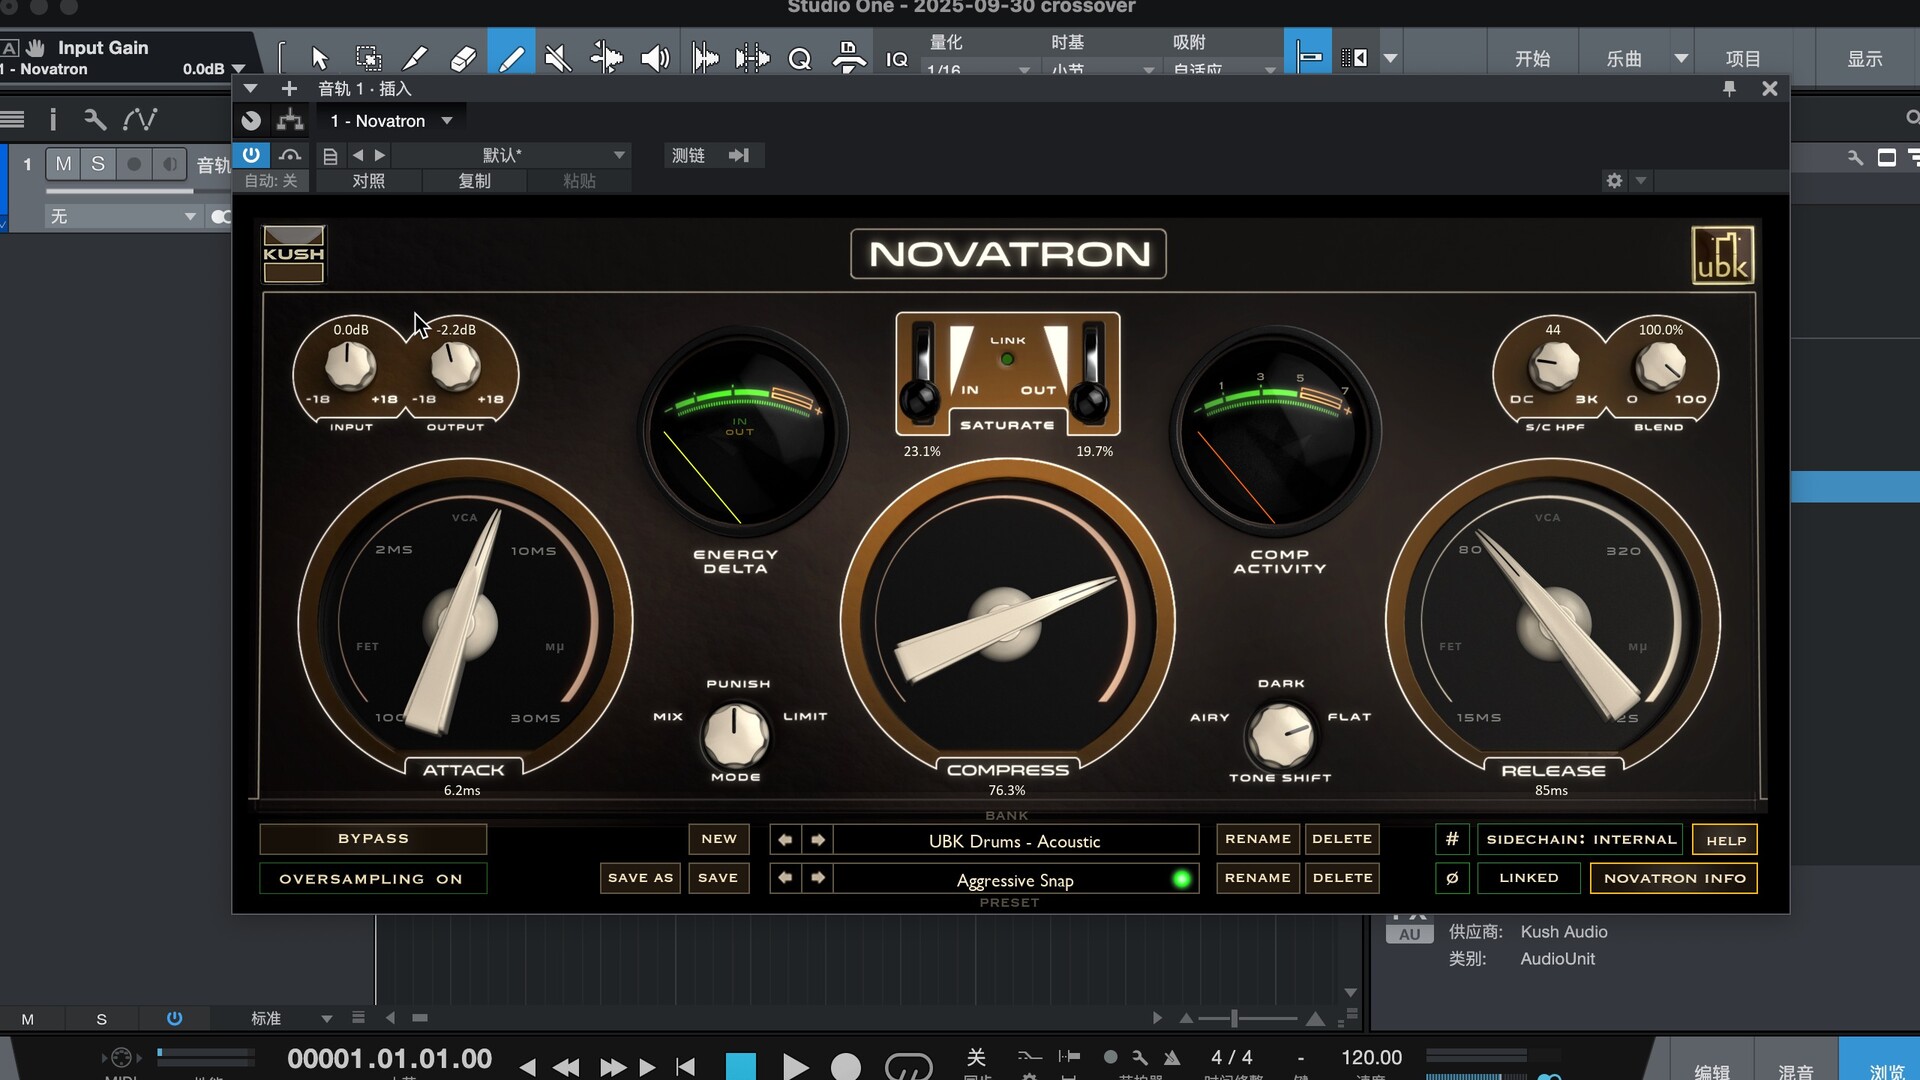This screenshot has height=1080, width=1920.
Task: Open the Sidechain: Internal selector
Action: click(x=1580, y=840)
